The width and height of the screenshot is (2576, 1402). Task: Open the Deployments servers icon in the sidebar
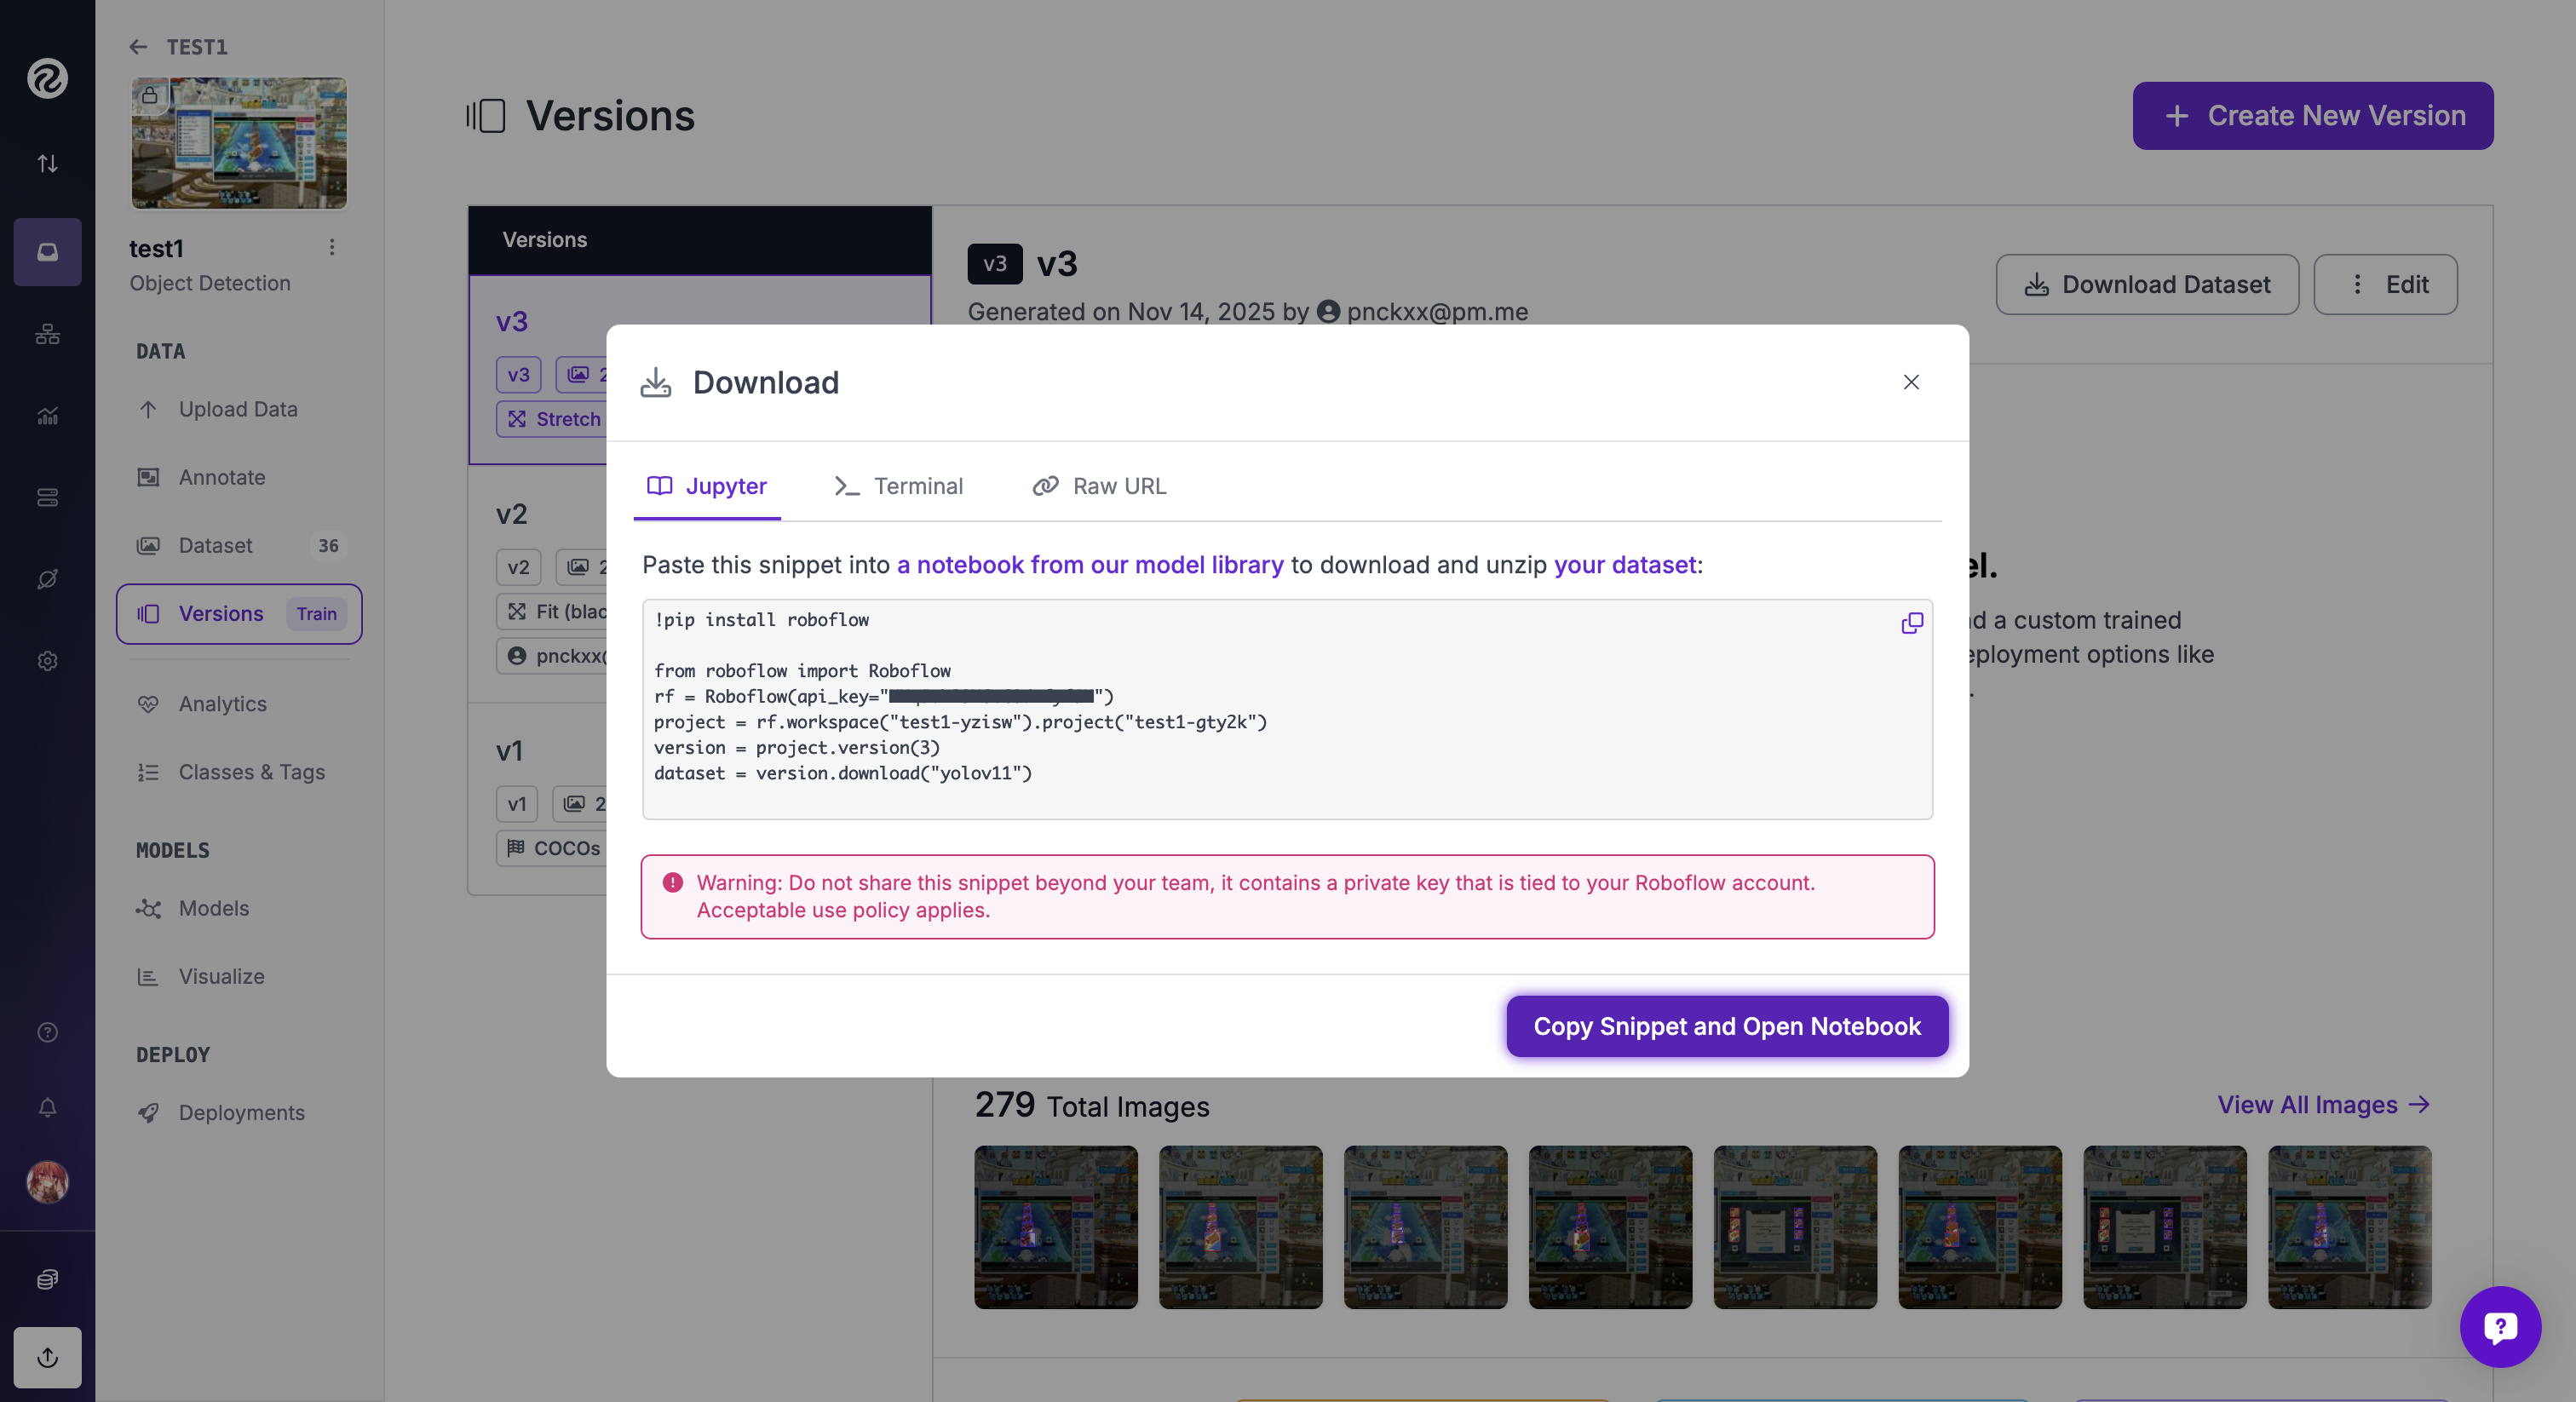tap(47, 497)
